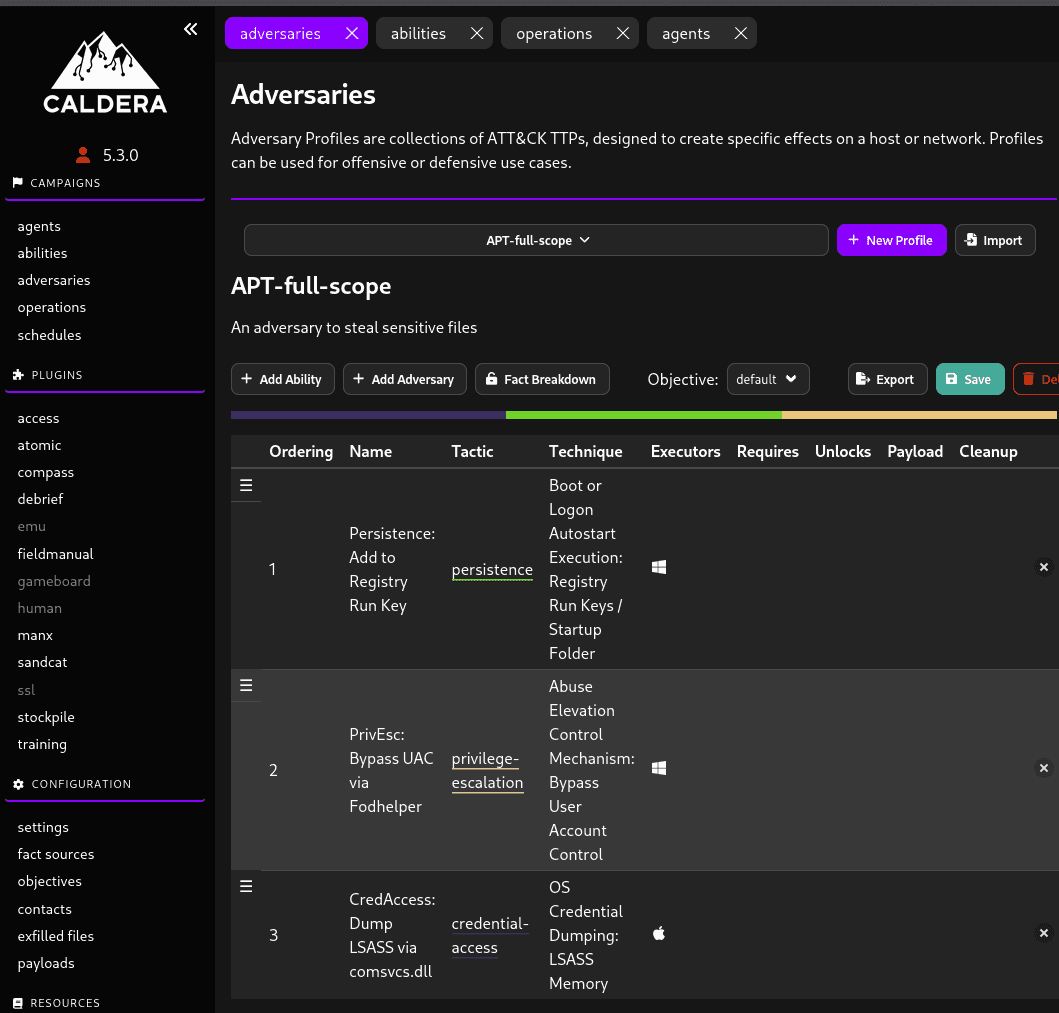Click the Apple executor icon in row 3

(x=659, y=933)
